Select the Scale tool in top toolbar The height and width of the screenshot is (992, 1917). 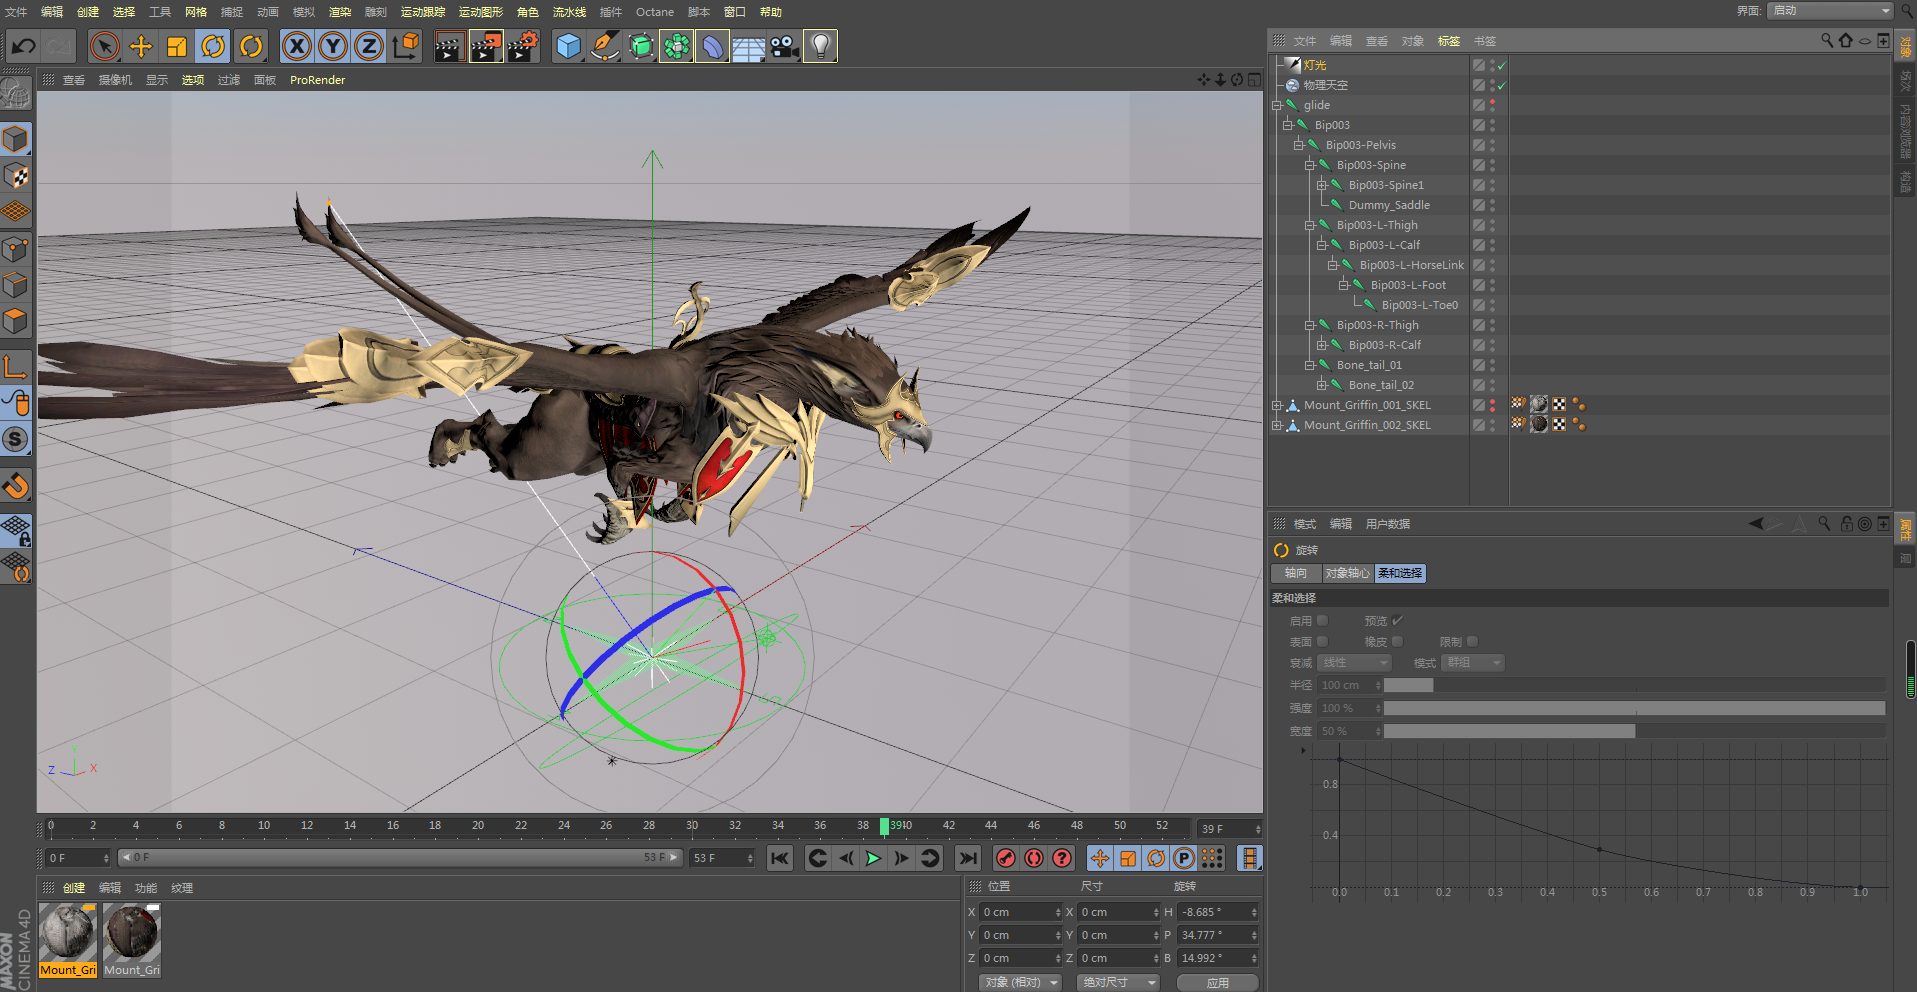[177, 46]
